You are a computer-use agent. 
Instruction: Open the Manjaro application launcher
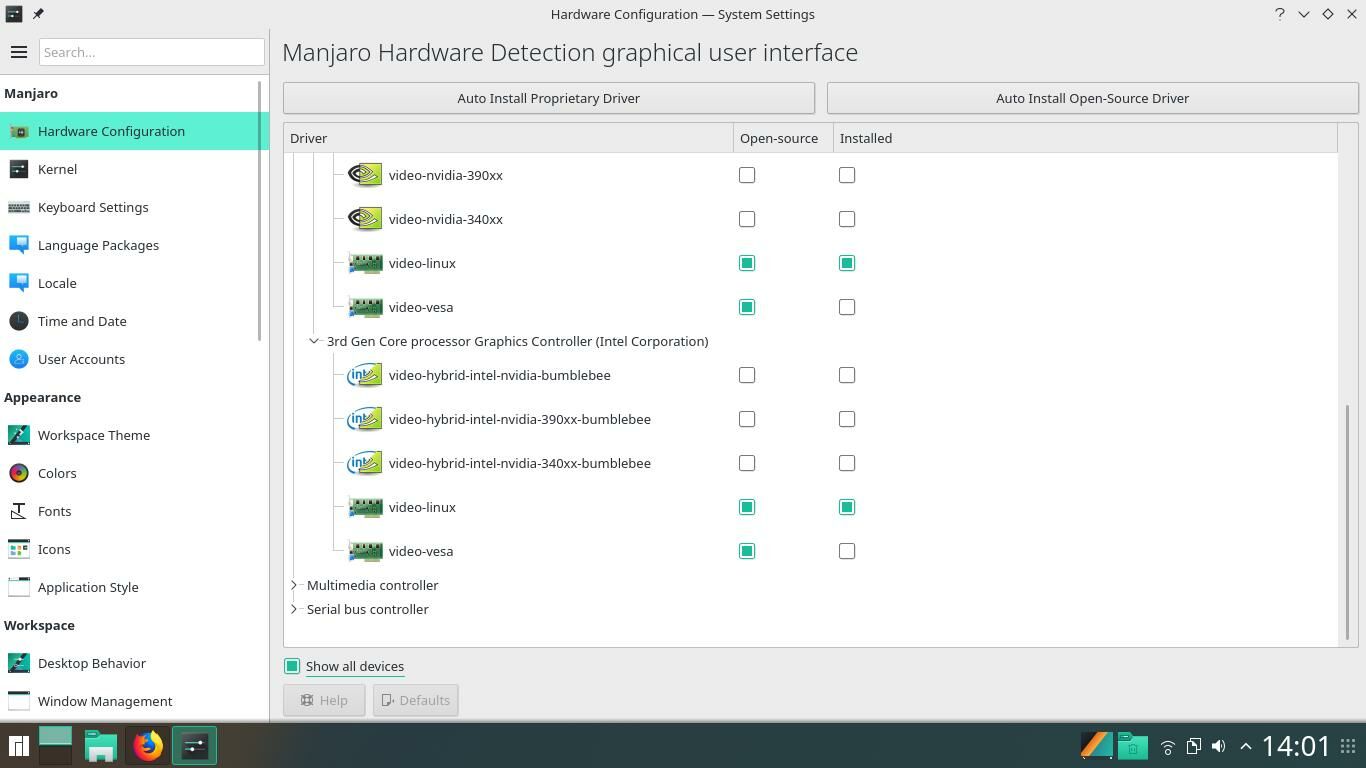tap(18, 746)
